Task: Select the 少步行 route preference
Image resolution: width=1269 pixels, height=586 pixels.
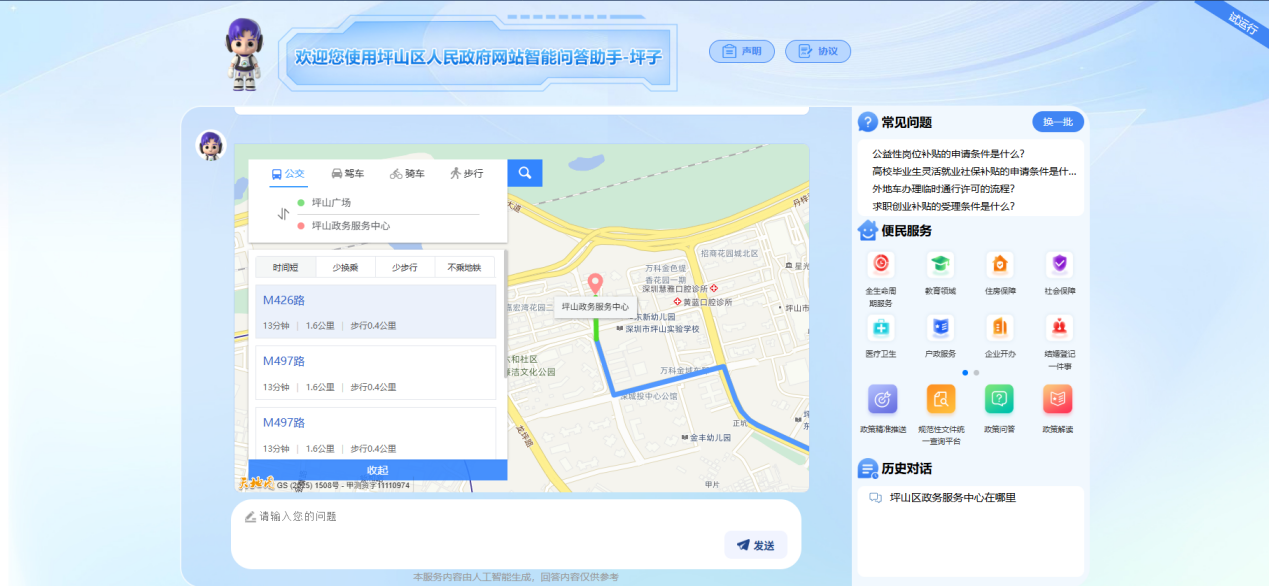Action: (x=405, y=267)
